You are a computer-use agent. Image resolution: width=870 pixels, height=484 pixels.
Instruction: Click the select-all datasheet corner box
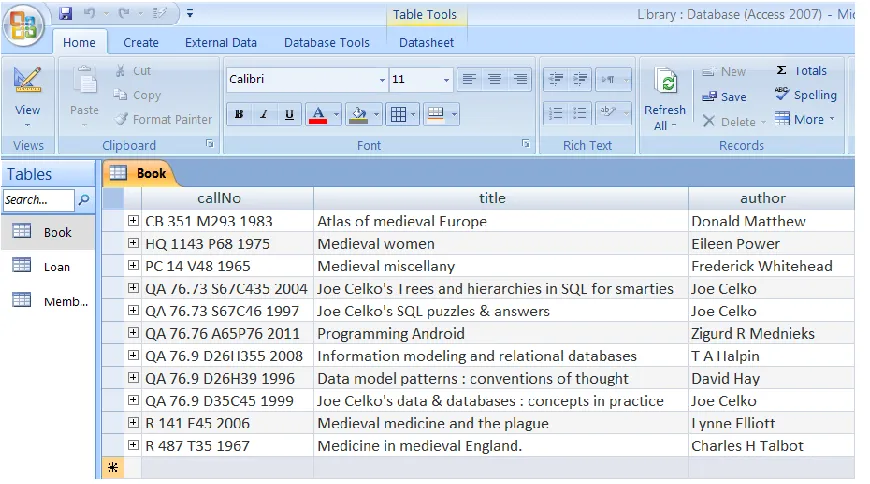click(113, 198)
